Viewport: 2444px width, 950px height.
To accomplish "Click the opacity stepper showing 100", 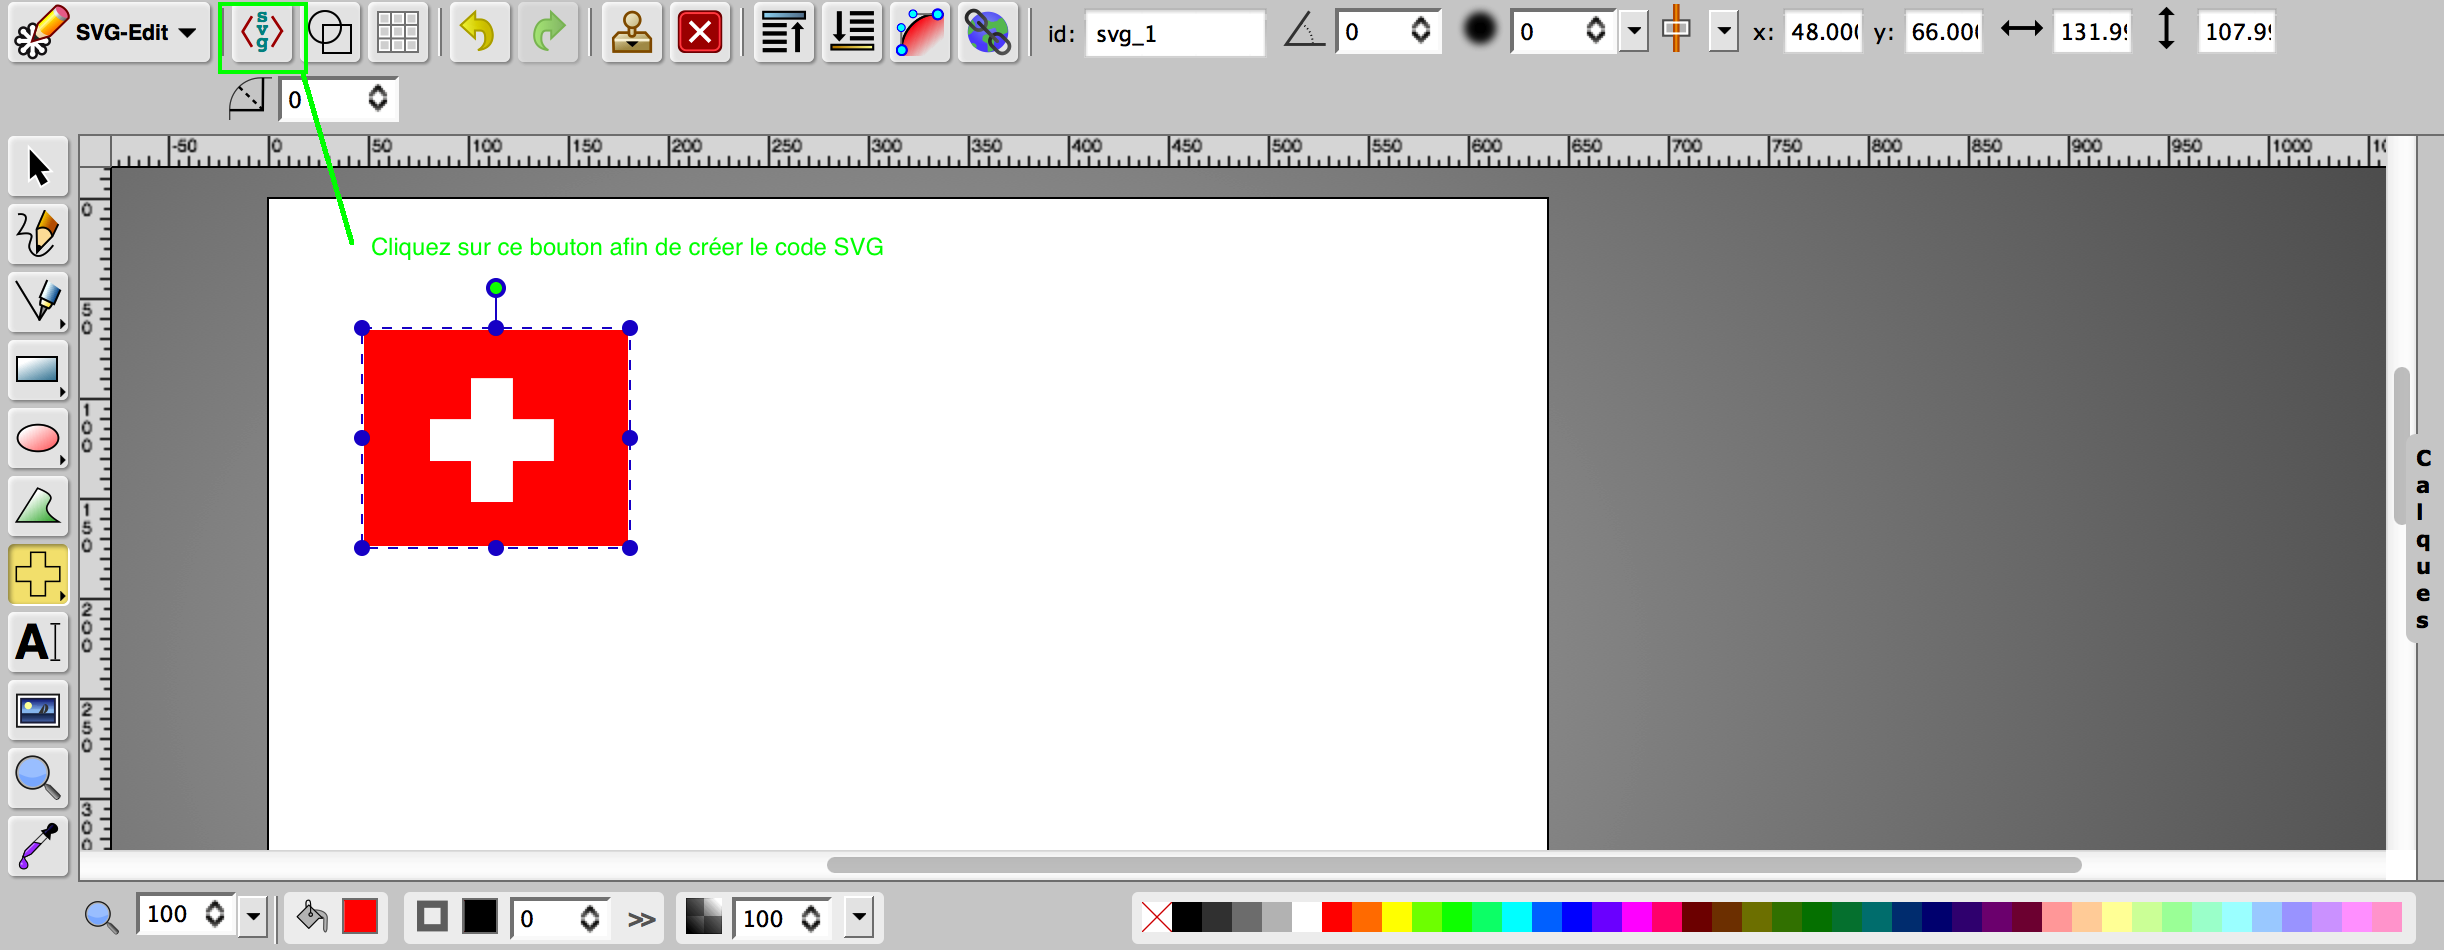I will pos(811,917).
